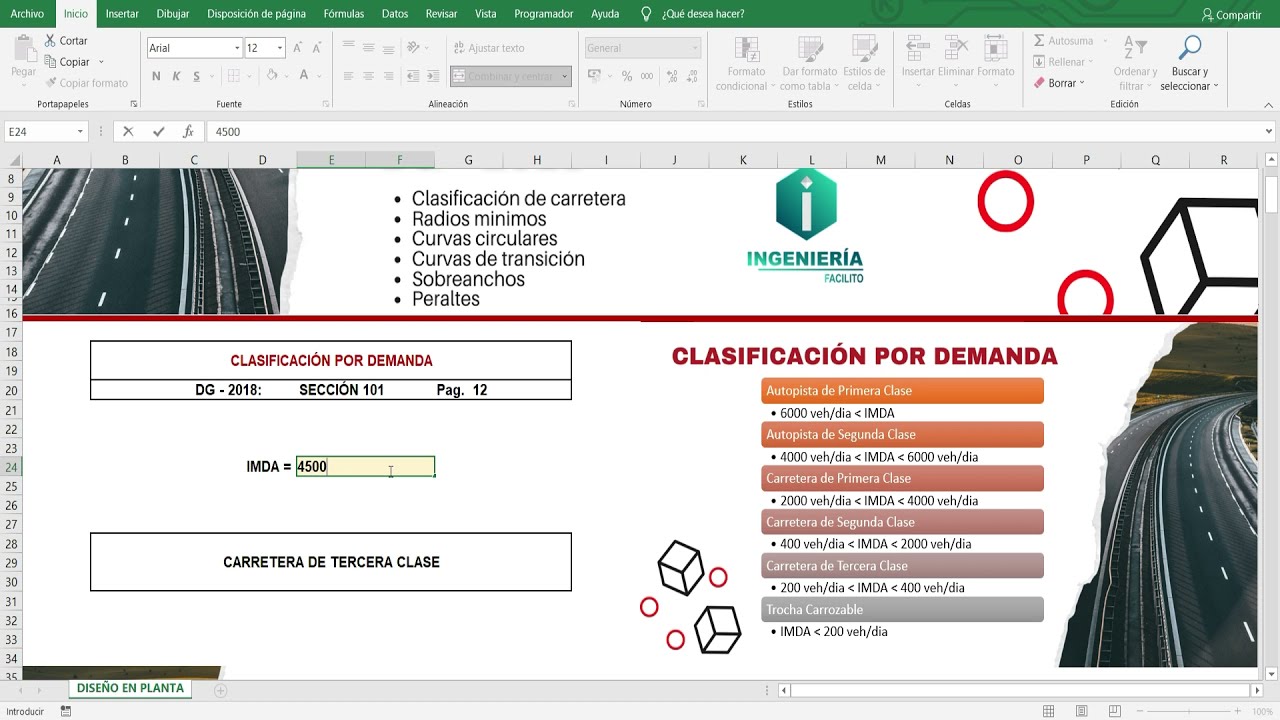Switch to Disposición de página tab

coord(257,14)
